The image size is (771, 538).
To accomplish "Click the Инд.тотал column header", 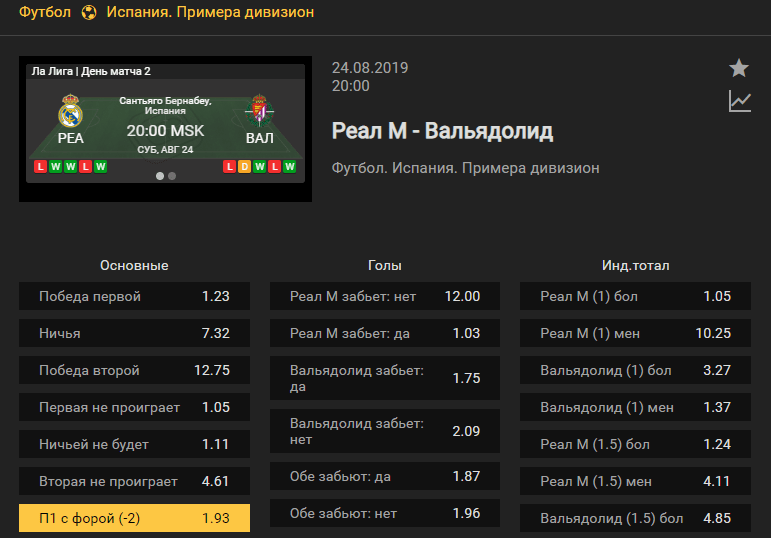I will coord(635,266).
